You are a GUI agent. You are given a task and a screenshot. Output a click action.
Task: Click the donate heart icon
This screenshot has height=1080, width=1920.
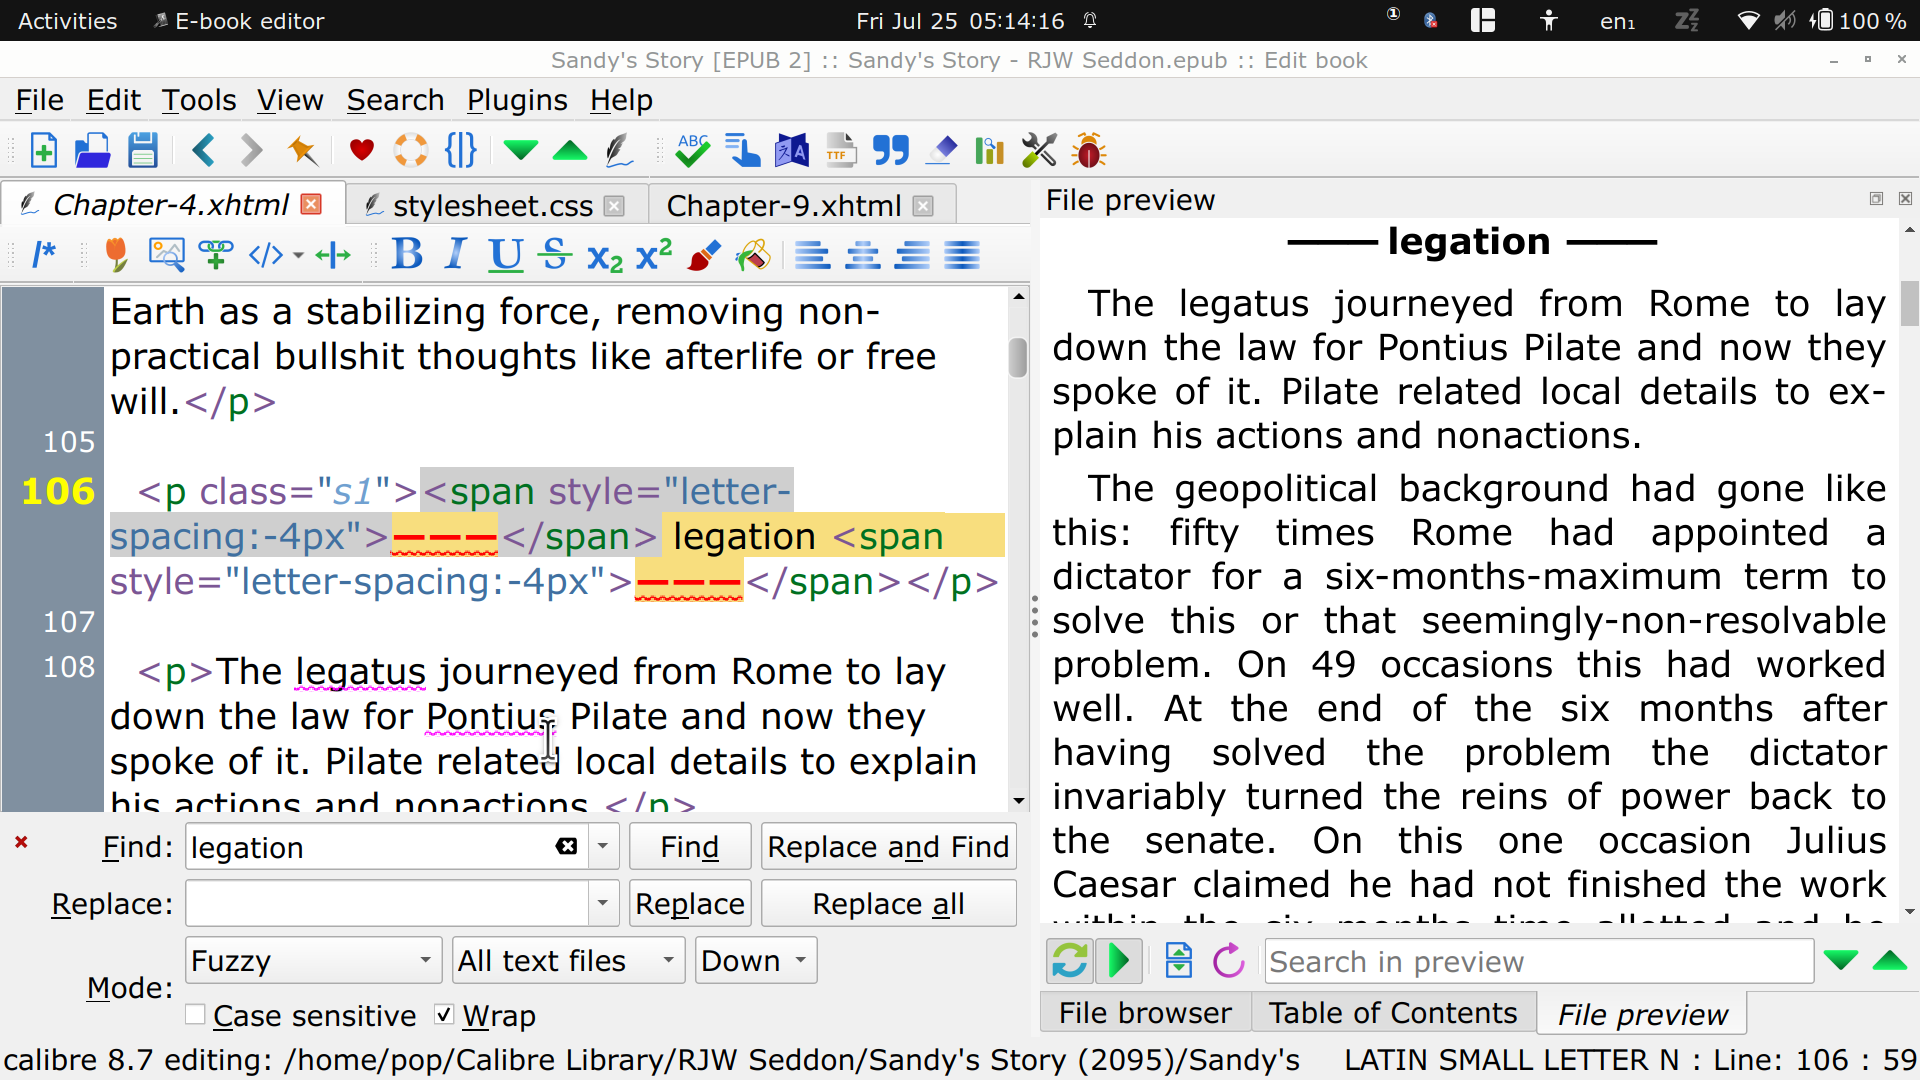[x=361, y=151]
